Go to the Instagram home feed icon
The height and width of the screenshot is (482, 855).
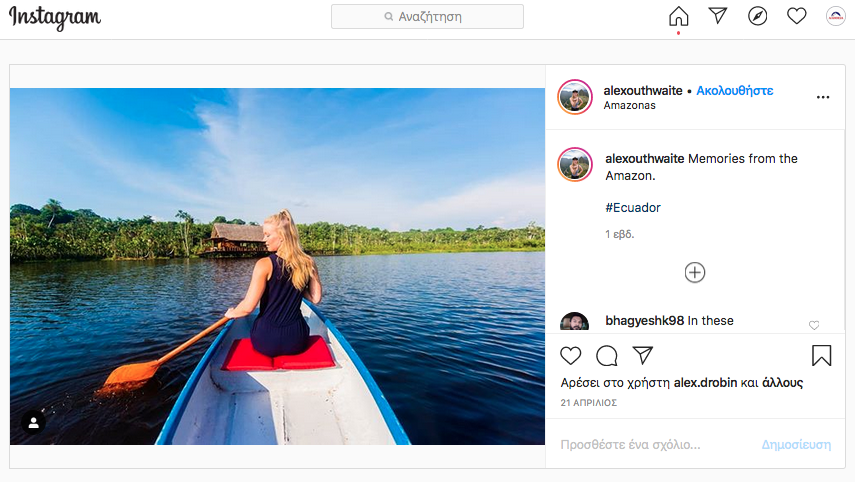[x=679, y=16]
